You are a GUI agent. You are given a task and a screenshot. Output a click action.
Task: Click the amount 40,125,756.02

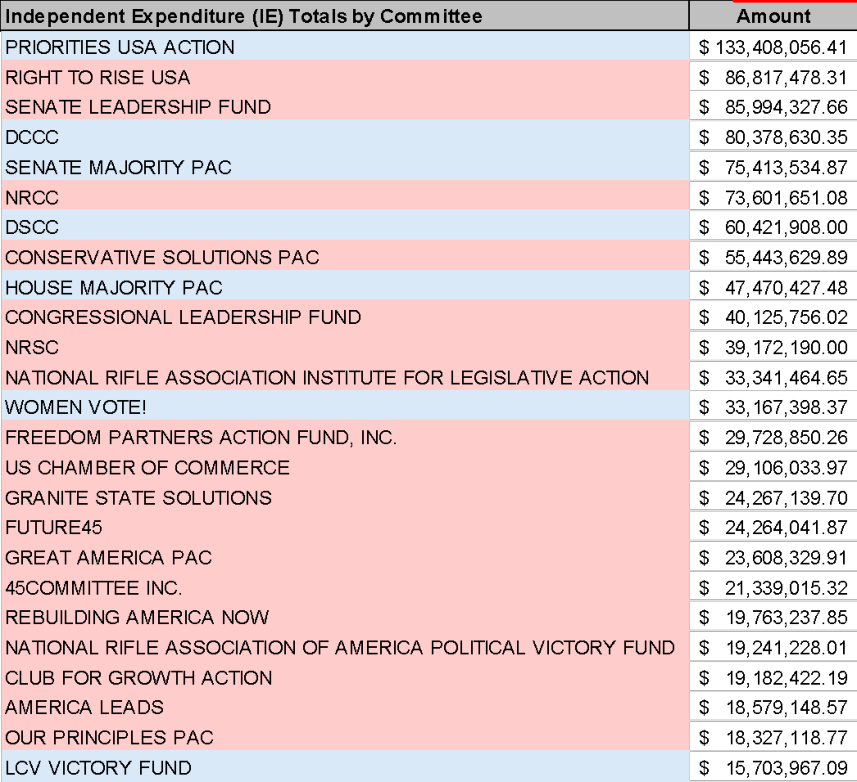pos(773,317)
